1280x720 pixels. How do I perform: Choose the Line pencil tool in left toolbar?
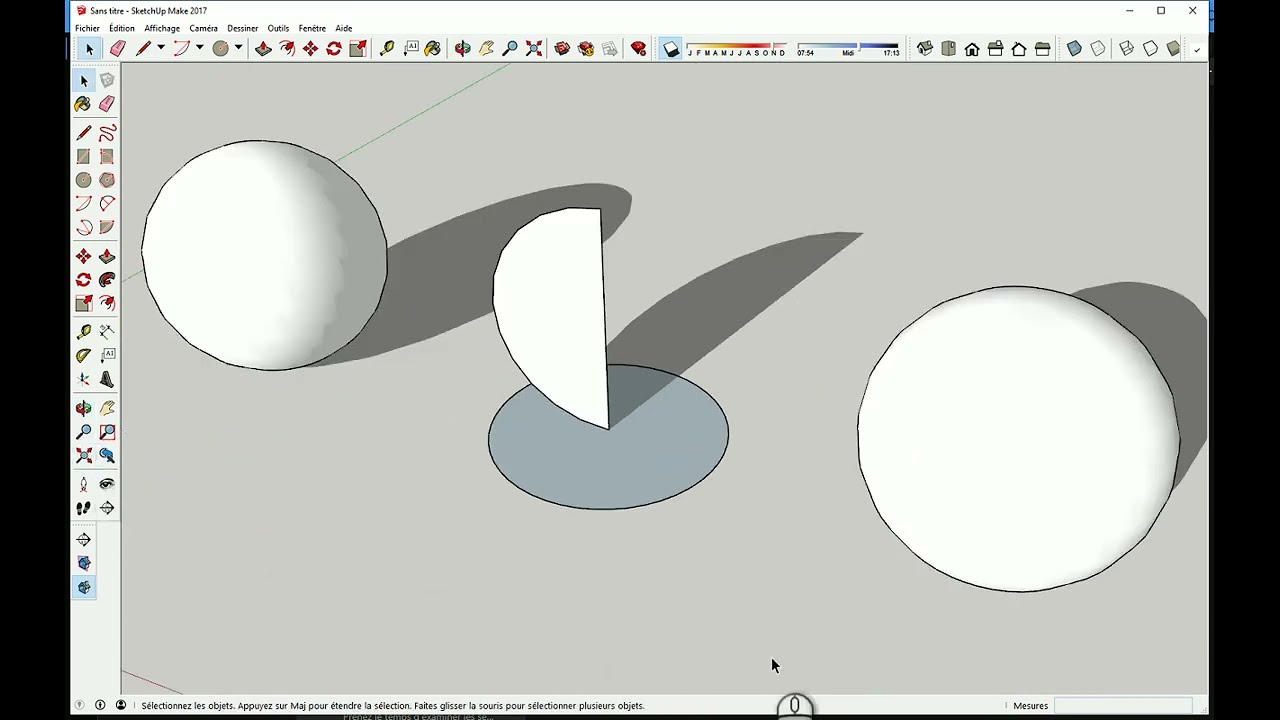click(83, 133)
